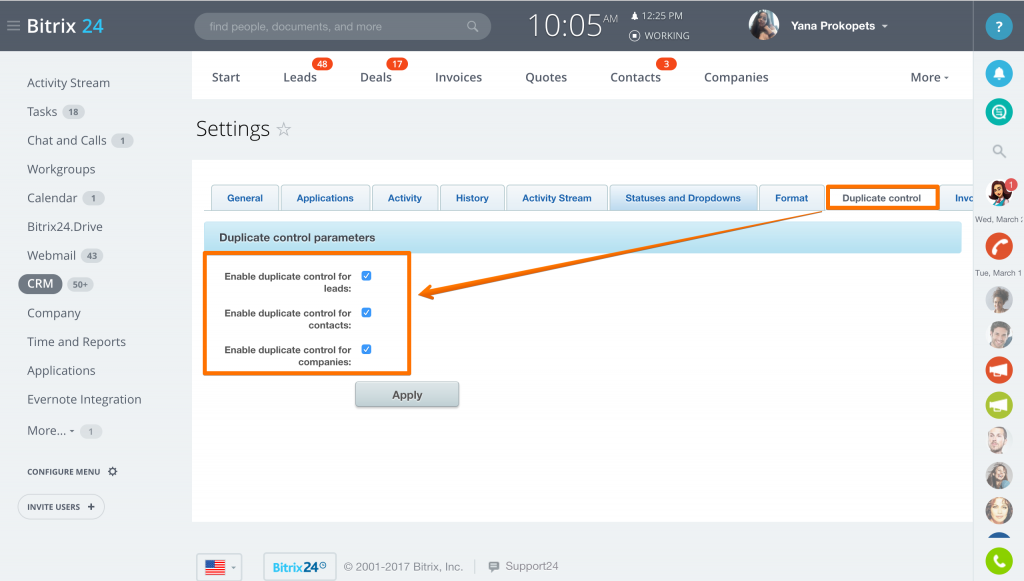Toggle duplicate control for contacts checkbox
The width and height of the screenshot is (1024, 581).
(x=366, y=313)
